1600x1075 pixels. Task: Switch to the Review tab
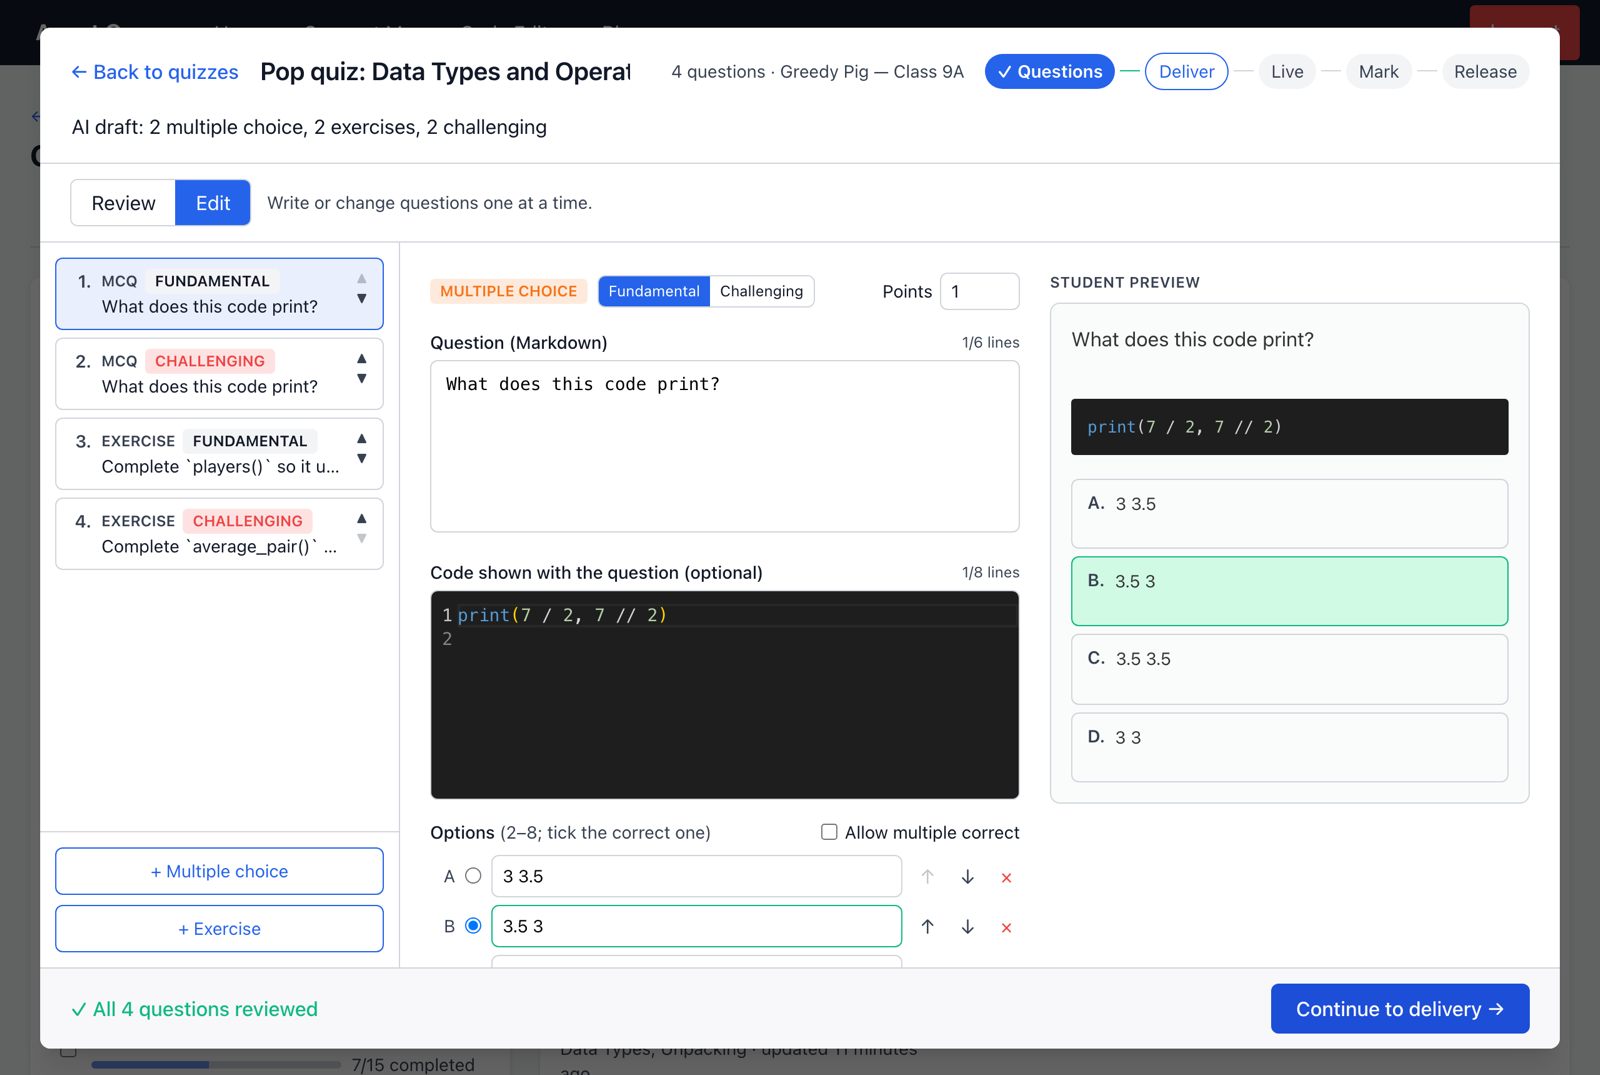[x=123, y=203]
